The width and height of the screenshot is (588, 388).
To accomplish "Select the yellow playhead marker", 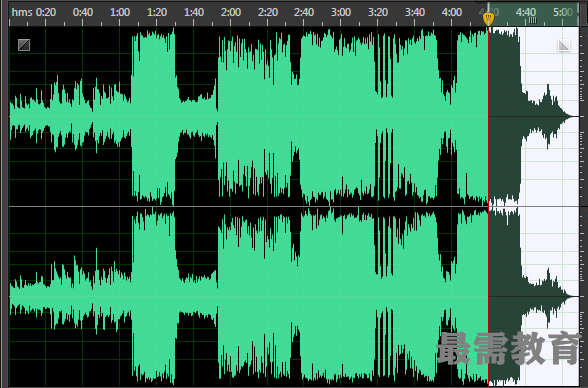I will pos(488,18).
